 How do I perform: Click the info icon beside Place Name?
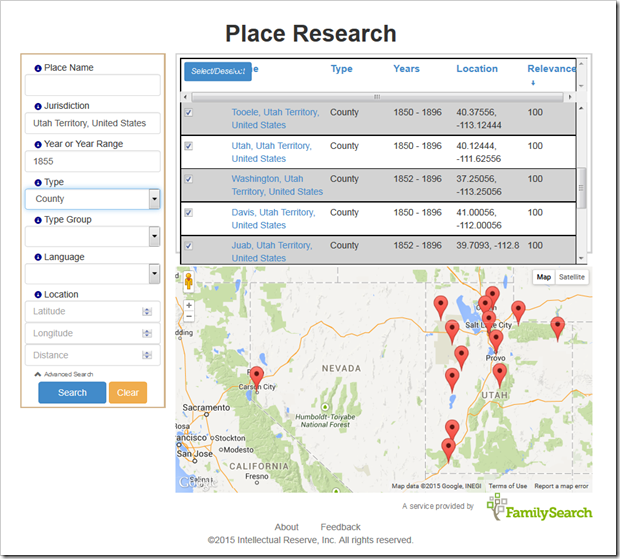click(x=38, y=68)
